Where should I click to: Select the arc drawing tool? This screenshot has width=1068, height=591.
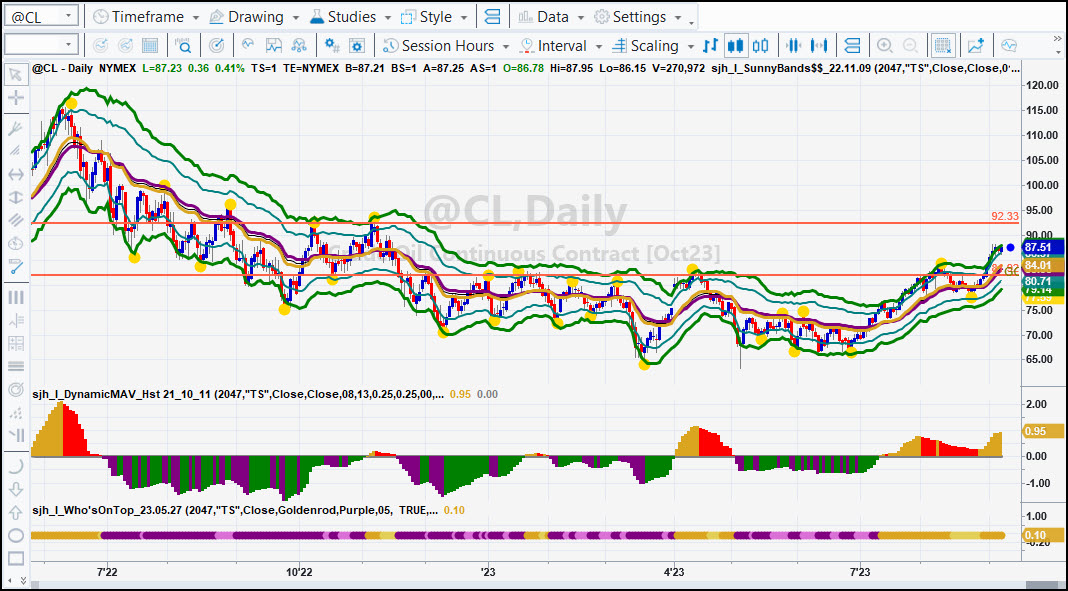coord(15,466)
